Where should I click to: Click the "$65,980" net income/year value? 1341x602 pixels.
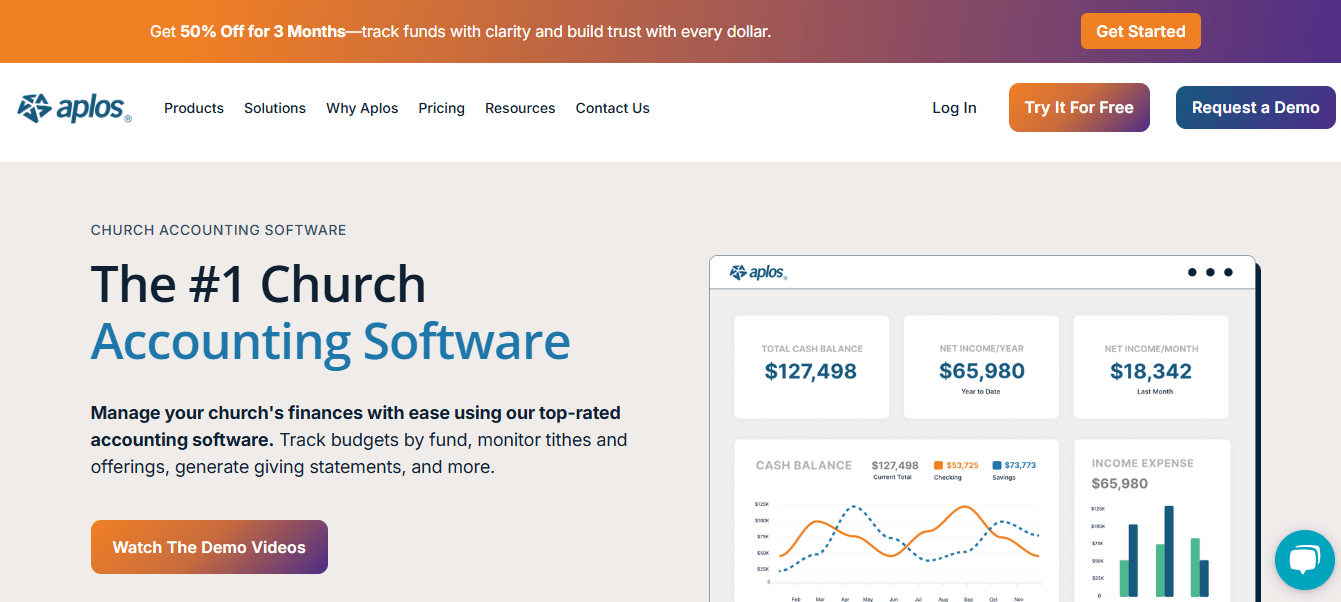click(982, 372)
